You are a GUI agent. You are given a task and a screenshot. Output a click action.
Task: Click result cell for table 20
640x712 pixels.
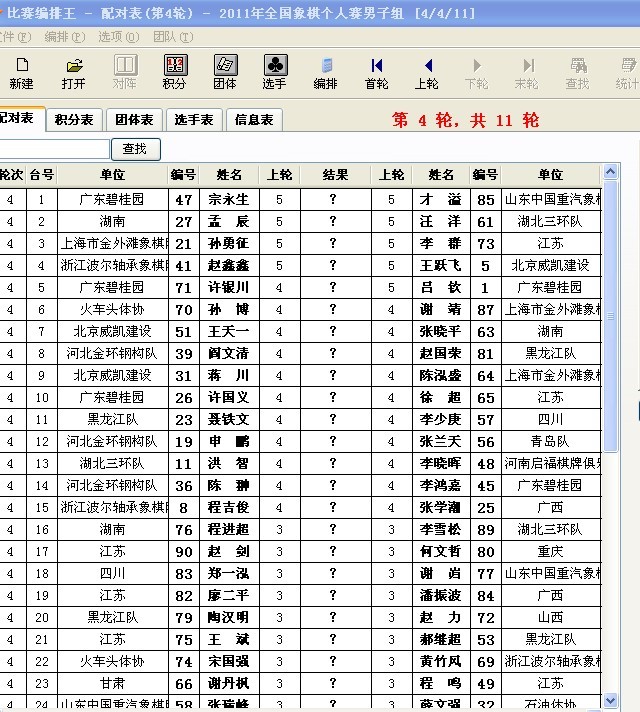(x=335, y=618)
